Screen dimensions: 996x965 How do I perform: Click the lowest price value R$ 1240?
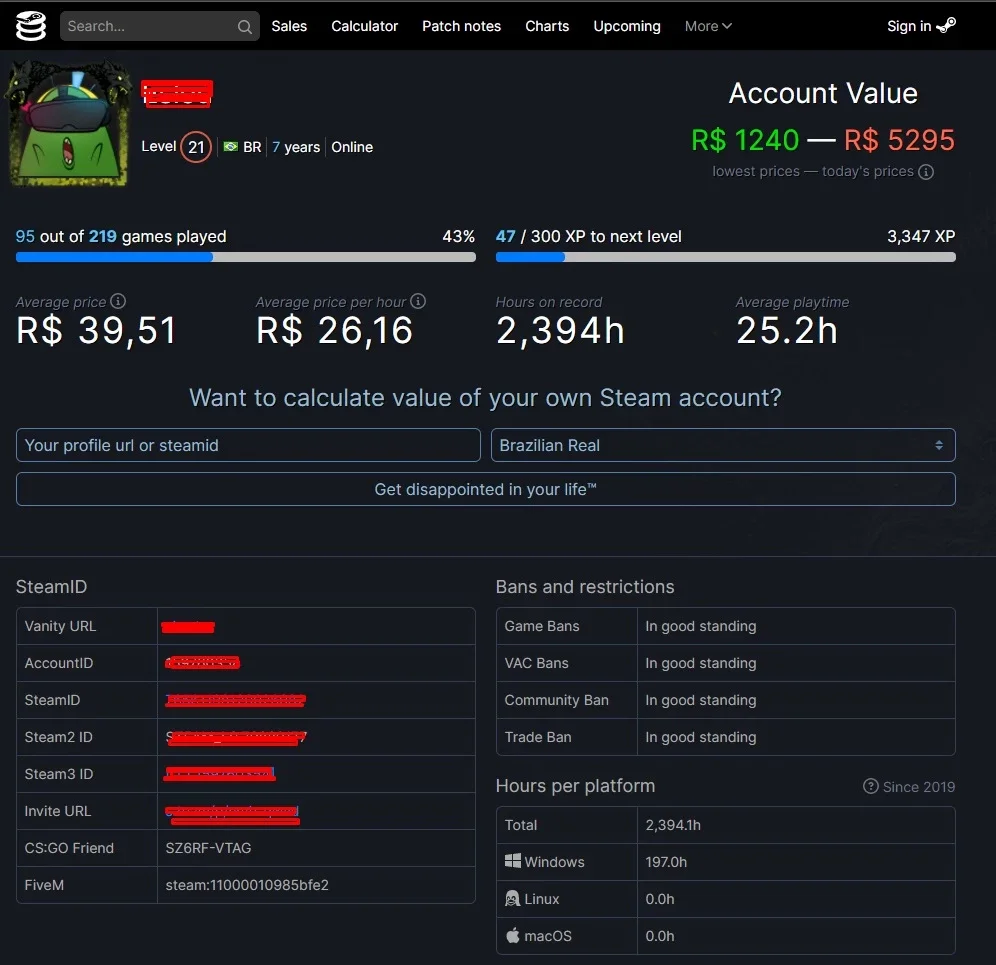pos(745,140)
